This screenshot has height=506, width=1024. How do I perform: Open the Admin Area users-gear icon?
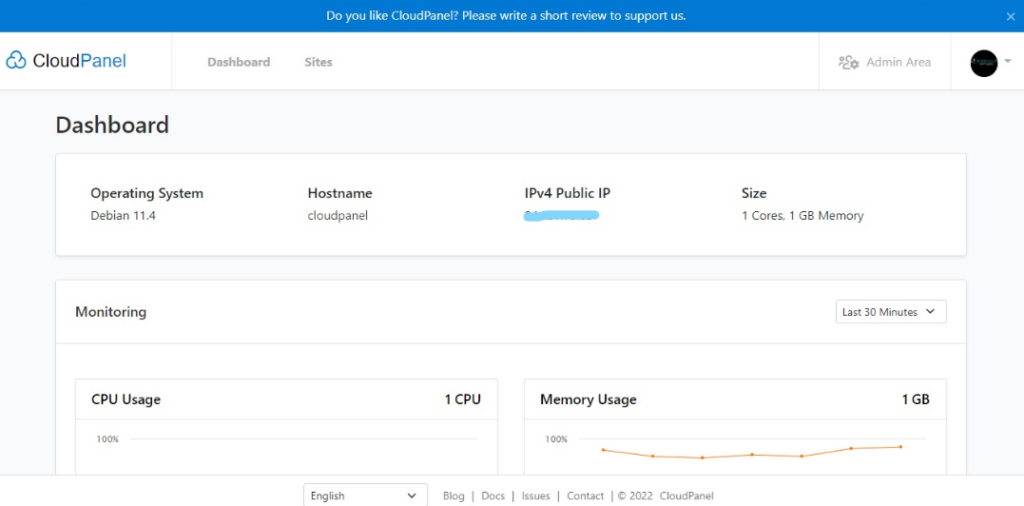(x=848, y=62)
